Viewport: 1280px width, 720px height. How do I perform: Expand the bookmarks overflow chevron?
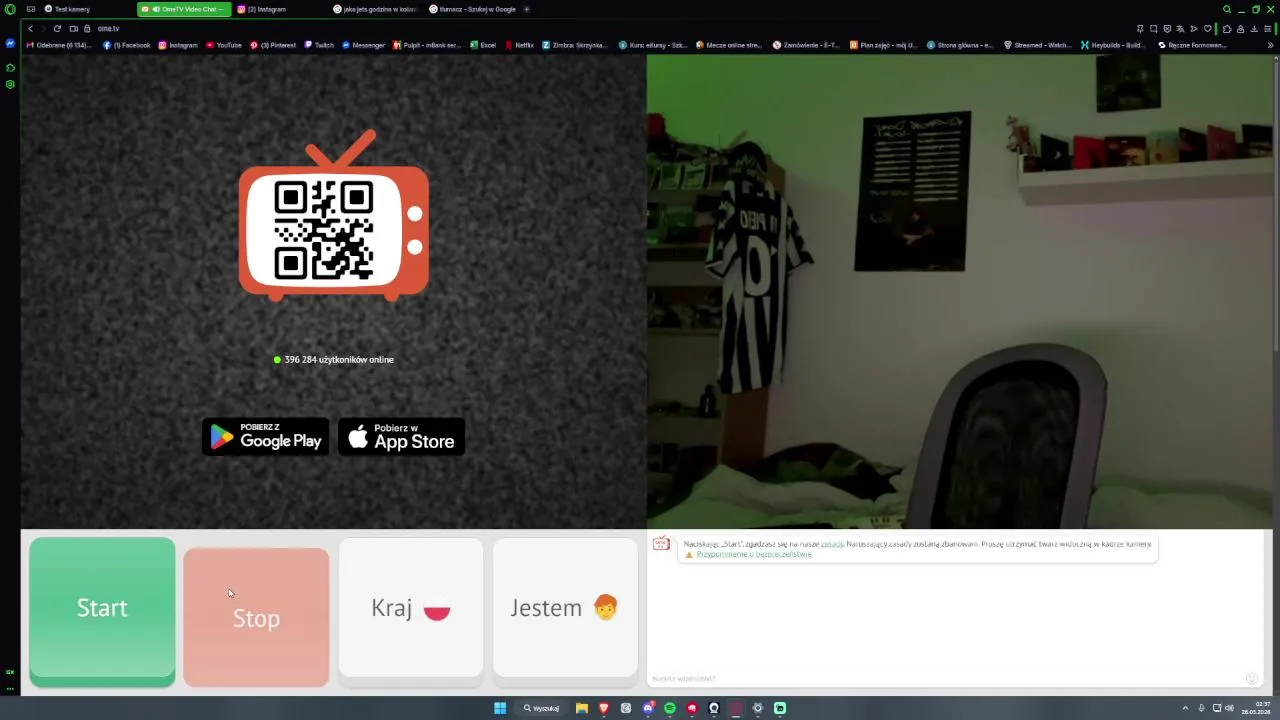tap(1271, 45)
